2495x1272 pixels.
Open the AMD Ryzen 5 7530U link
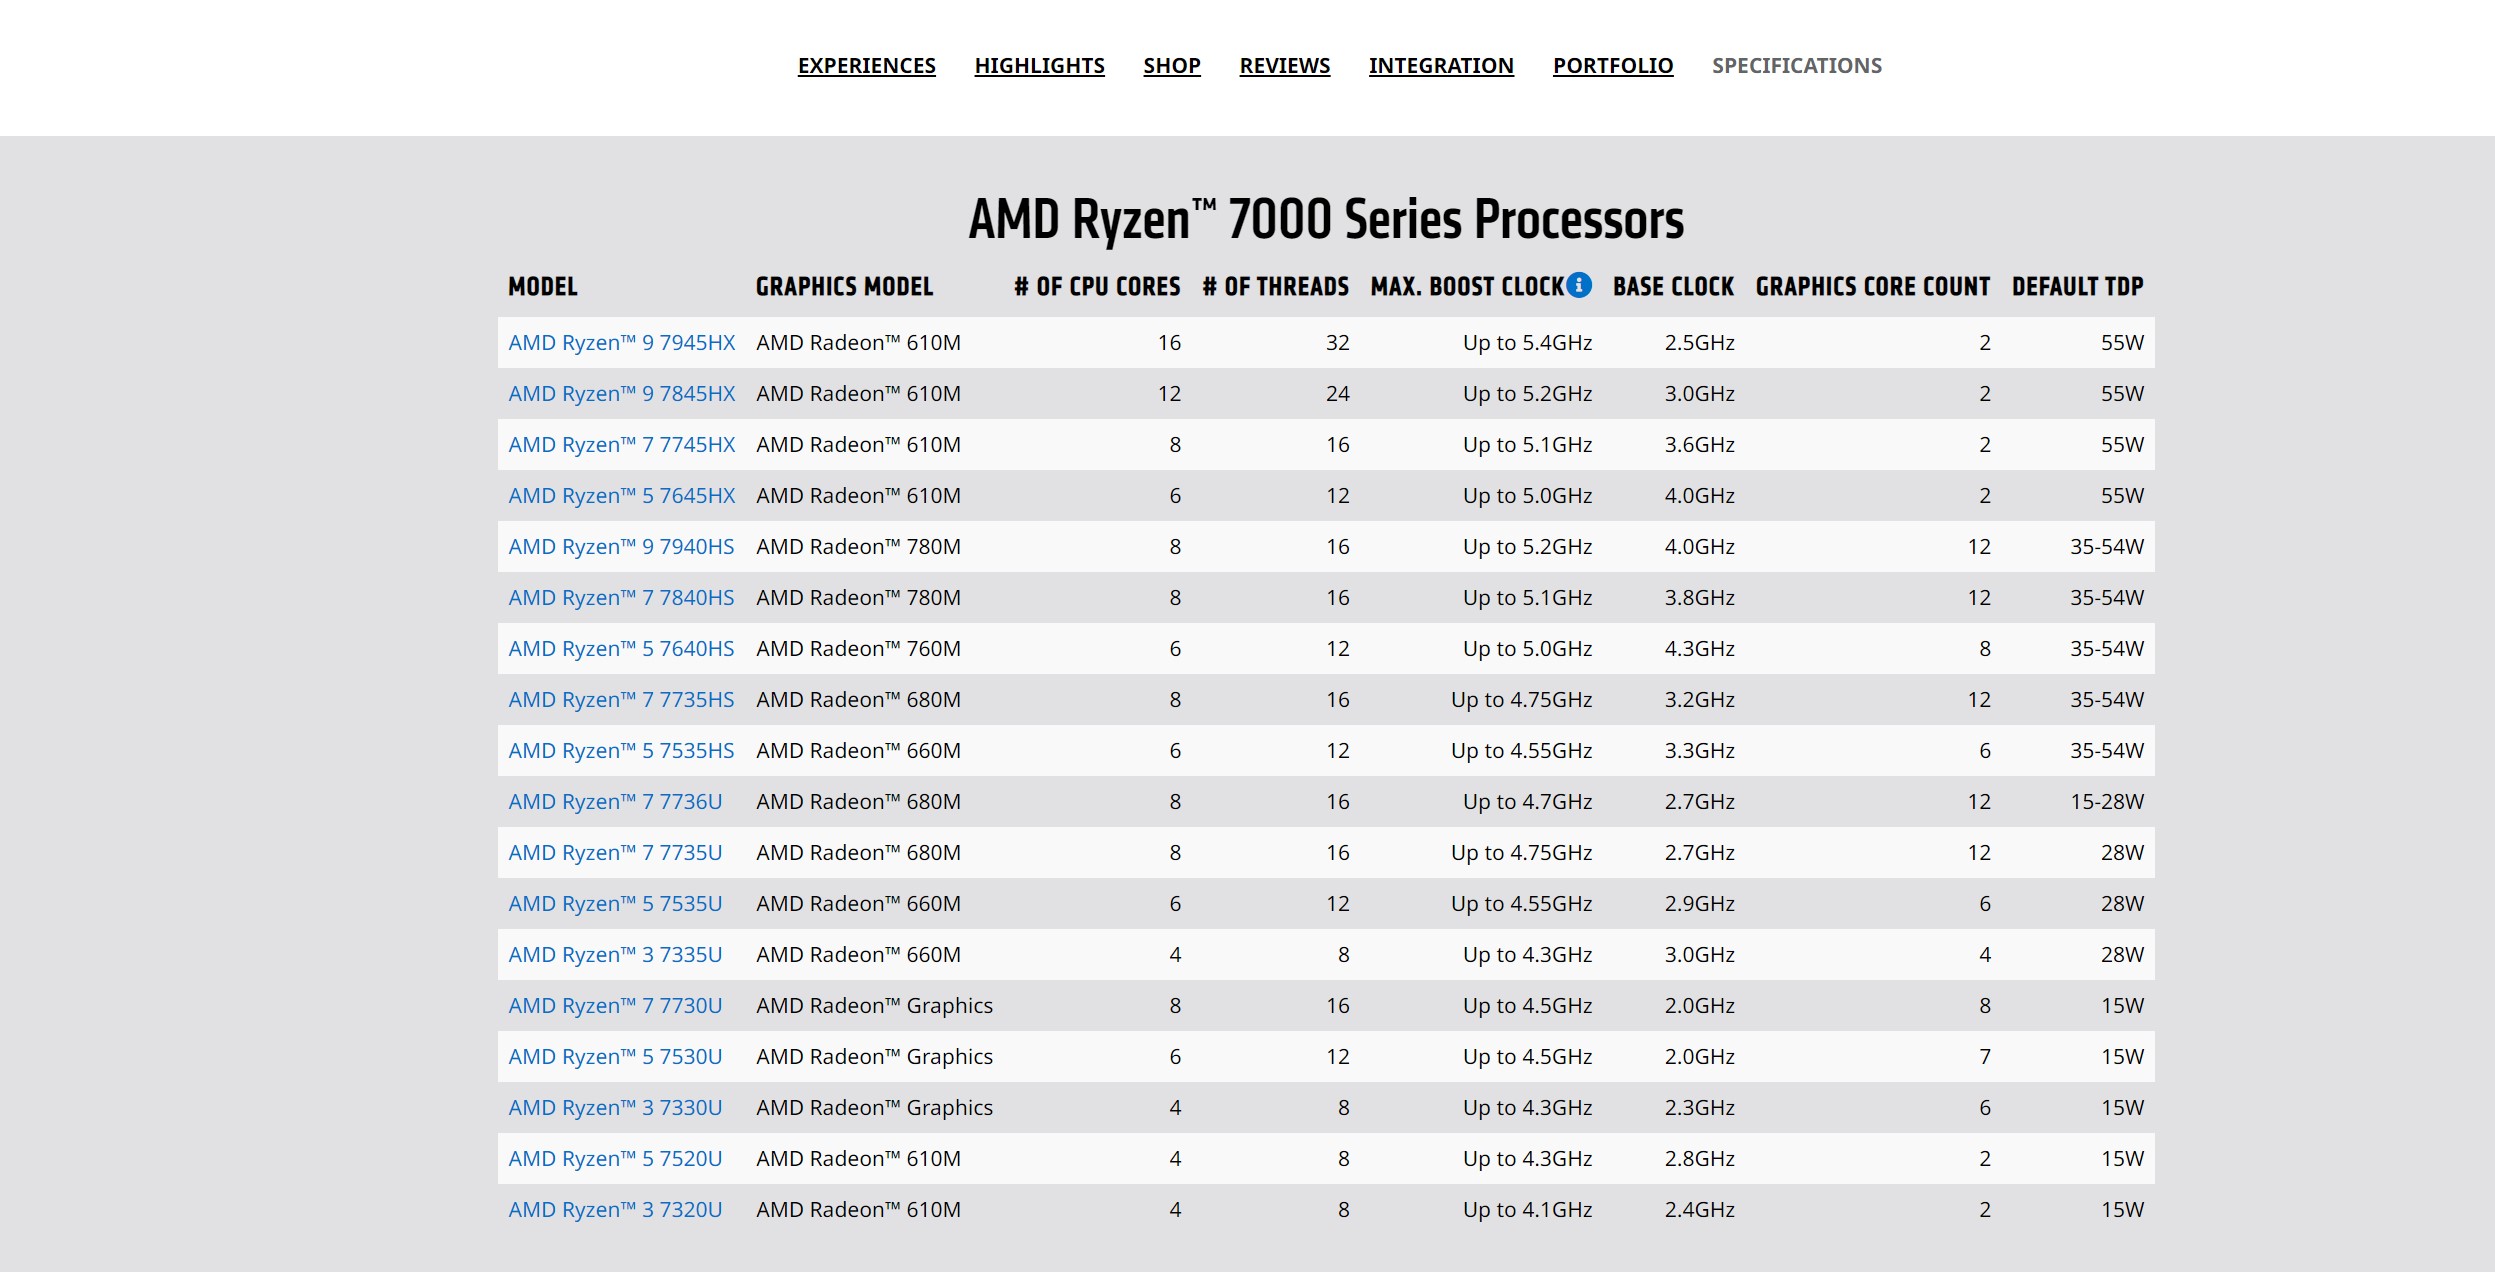tap(615, 1057)
